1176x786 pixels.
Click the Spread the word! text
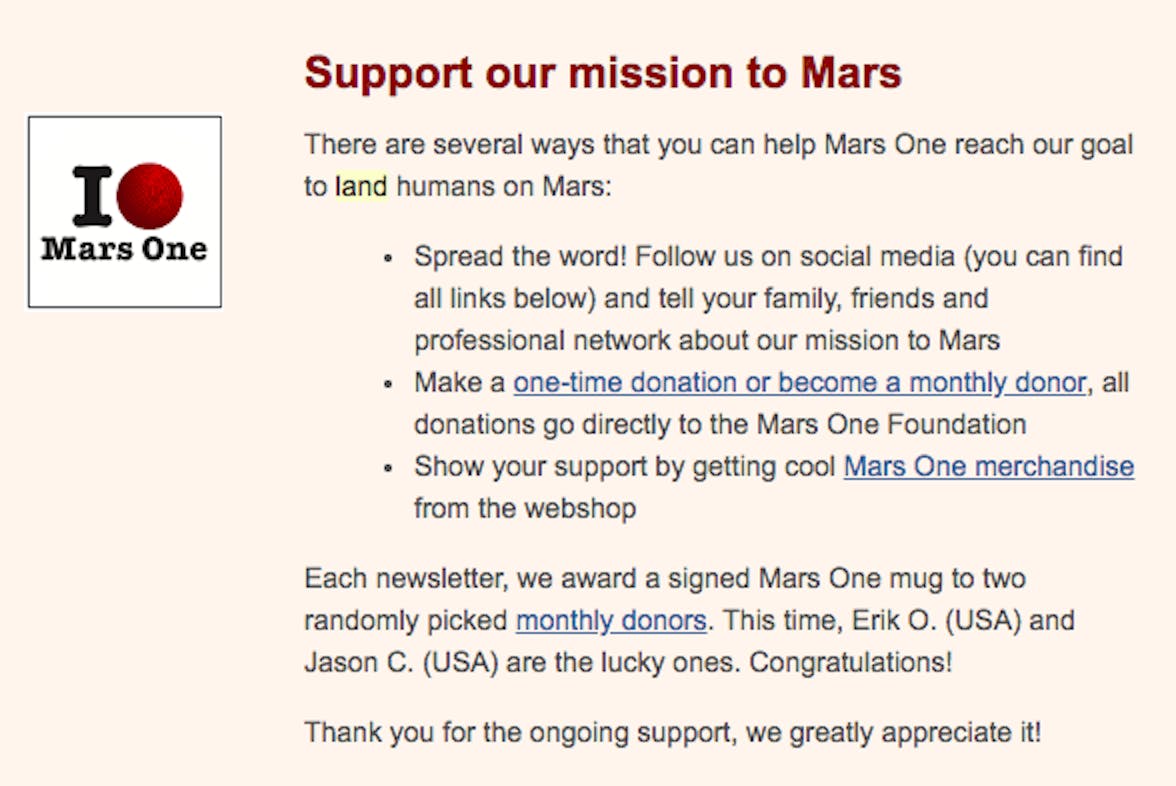click(x=520, y=256)
